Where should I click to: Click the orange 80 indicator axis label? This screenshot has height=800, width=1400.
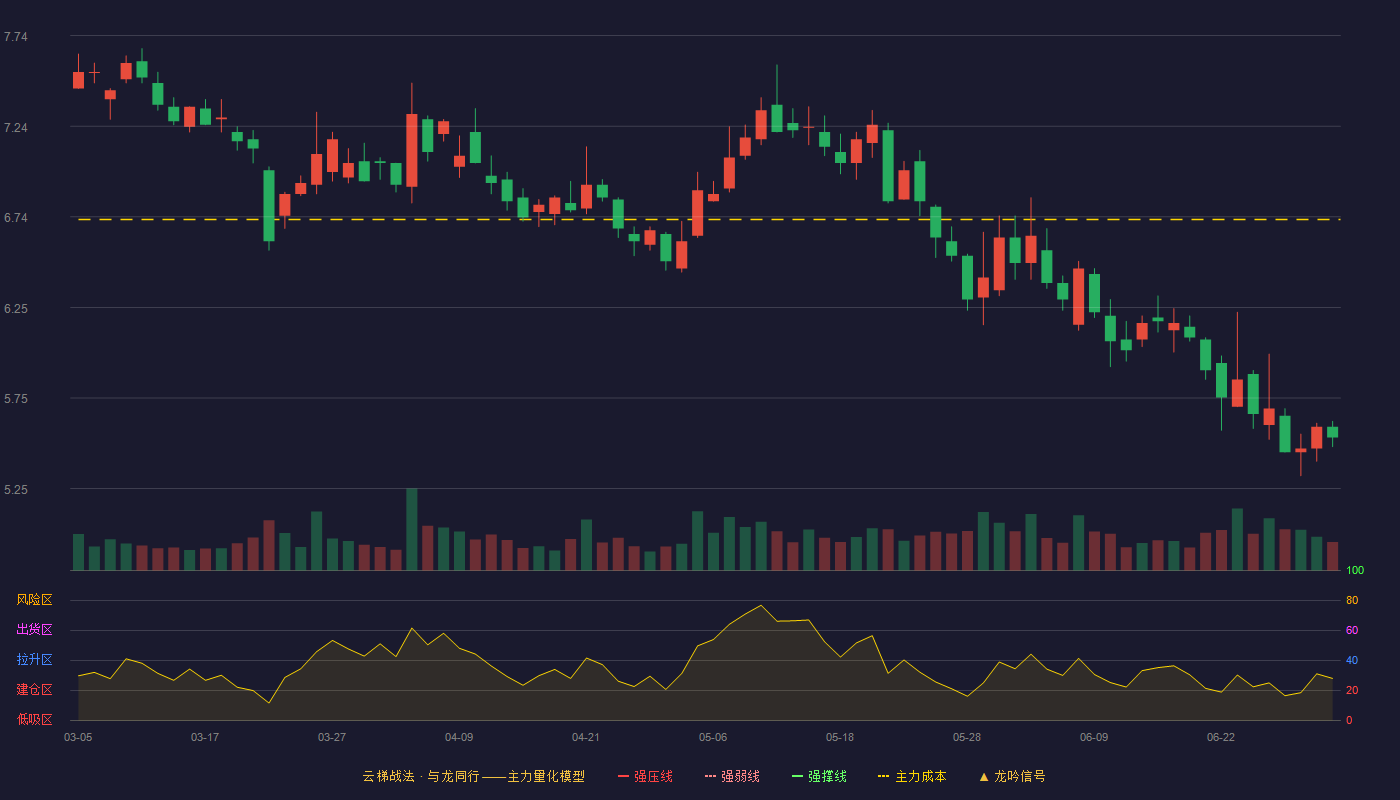point(1352,601)
